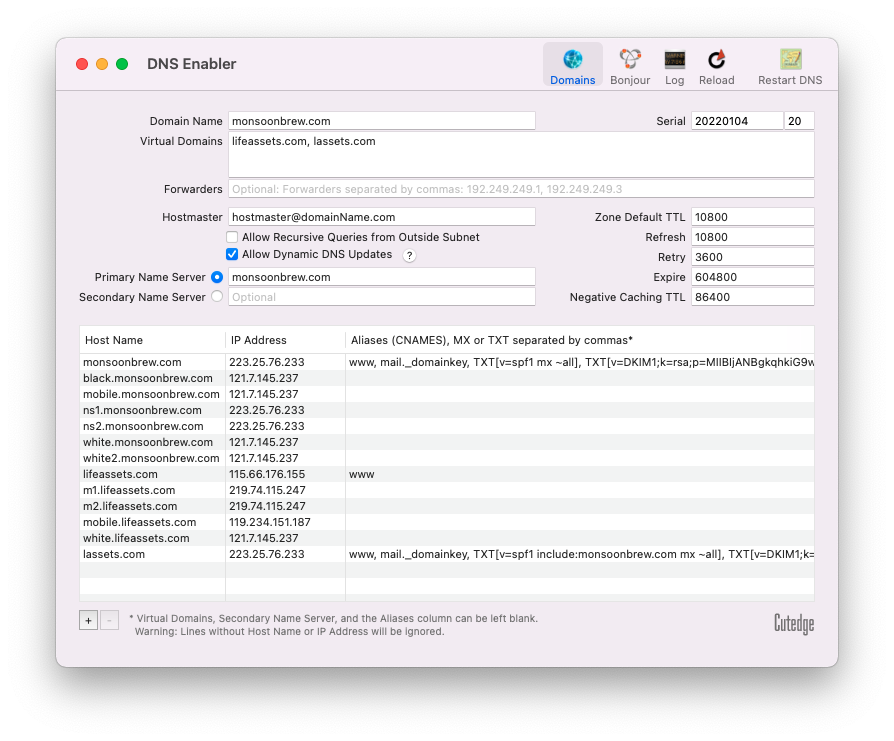The height and width of the screenshot is (741, 894).
Task: Select the Secondary Name Server radio button
Action: (x=217, y=297)
